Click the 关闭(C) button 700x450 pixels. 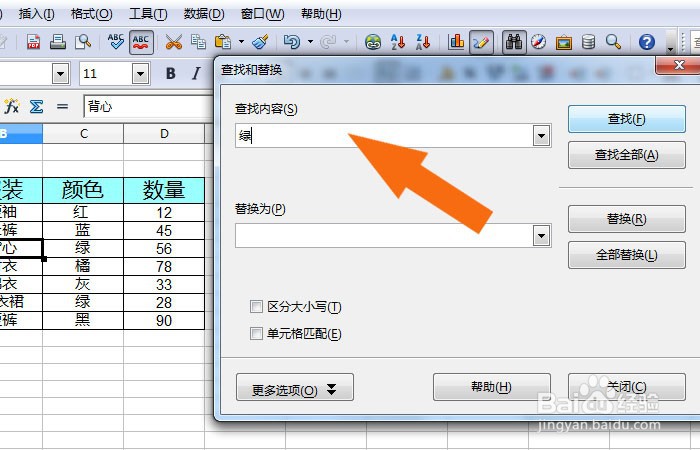626,387
